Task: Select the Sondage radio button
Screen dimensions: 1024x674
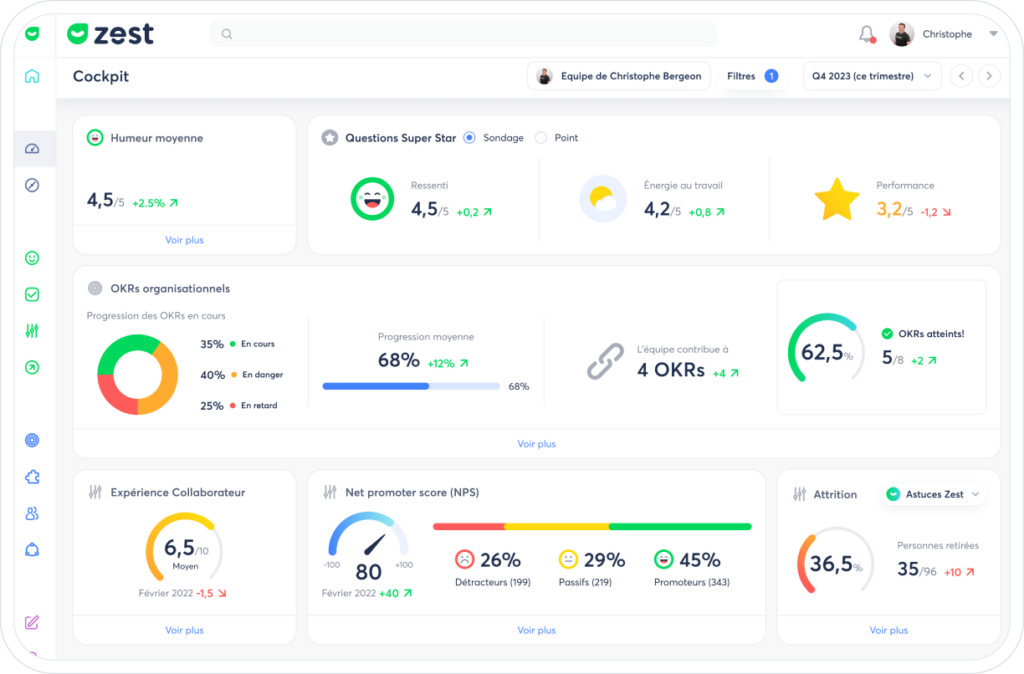Action: click(469, 138)
